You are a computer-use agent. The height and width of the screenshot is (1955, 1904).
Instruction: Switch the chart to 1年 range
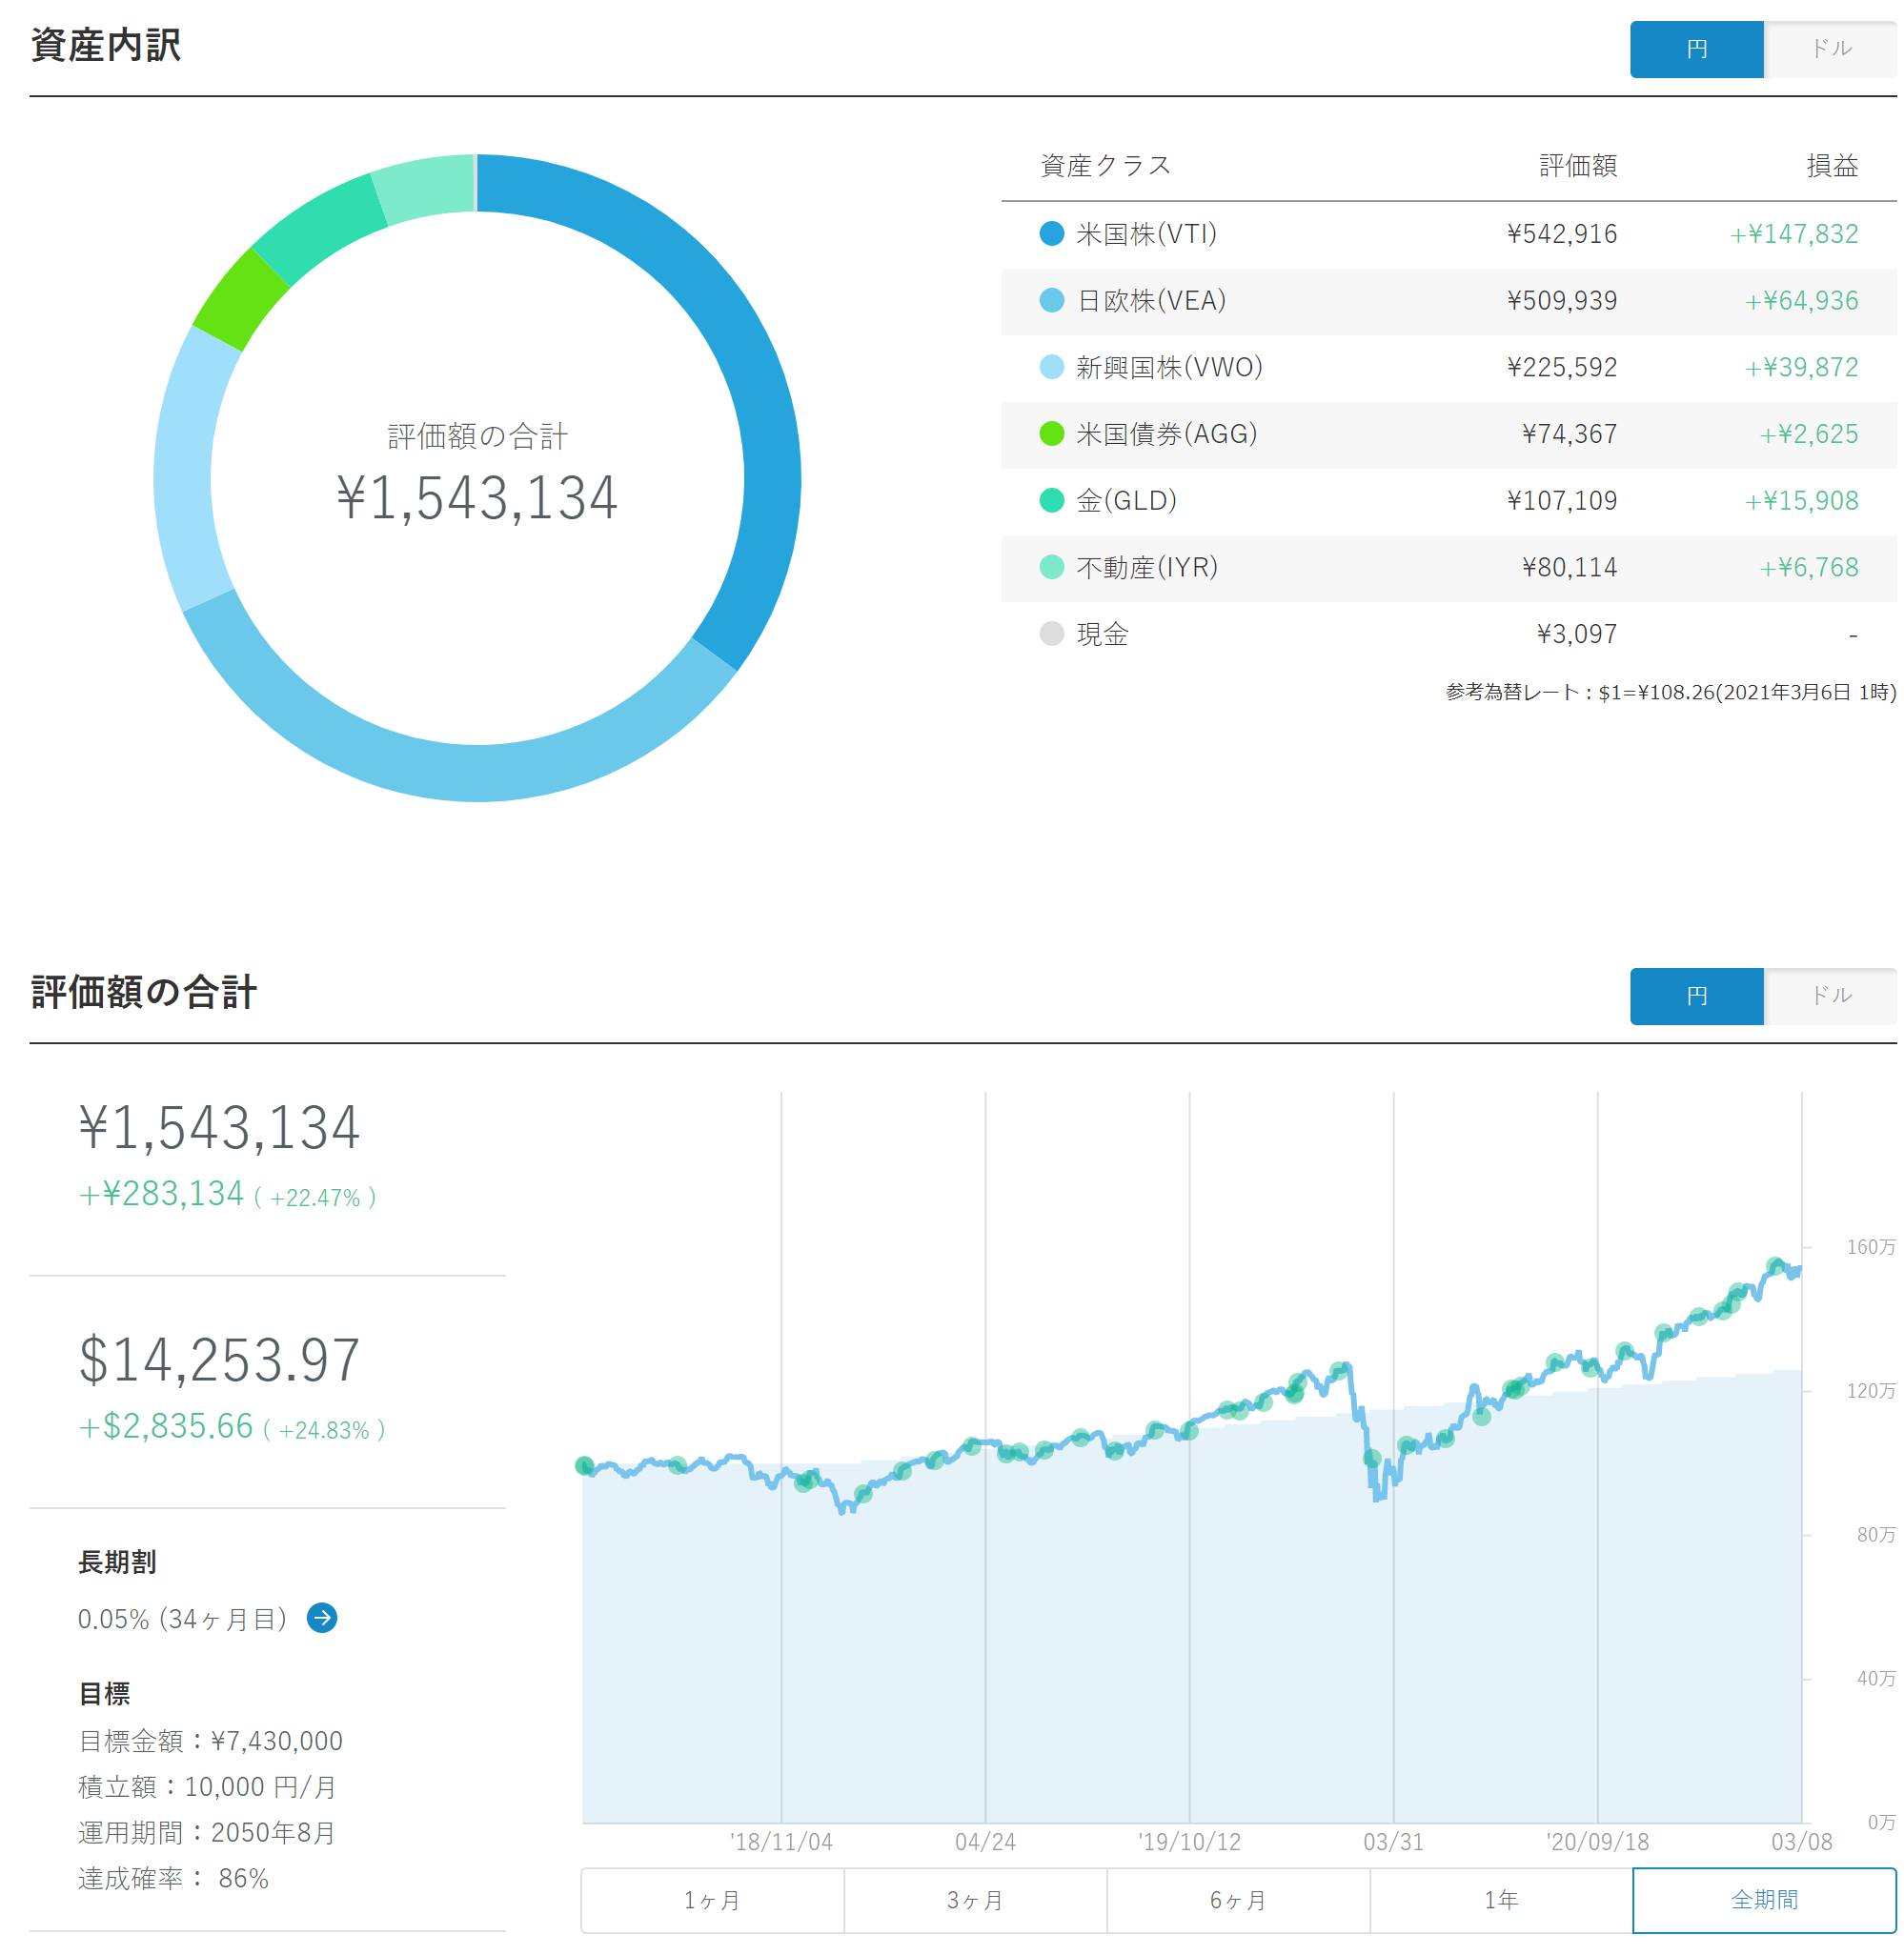(x=1500, y=1899)
